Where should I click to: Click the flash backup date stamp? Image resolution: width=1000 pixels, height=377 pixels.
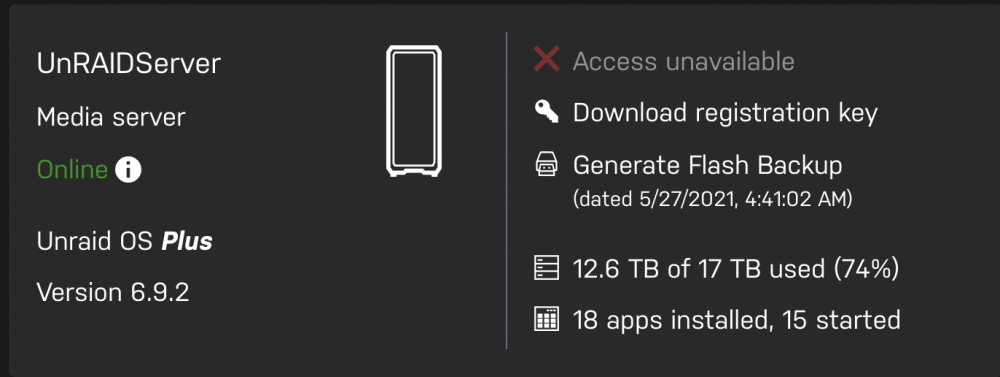[x=712, y=199]
